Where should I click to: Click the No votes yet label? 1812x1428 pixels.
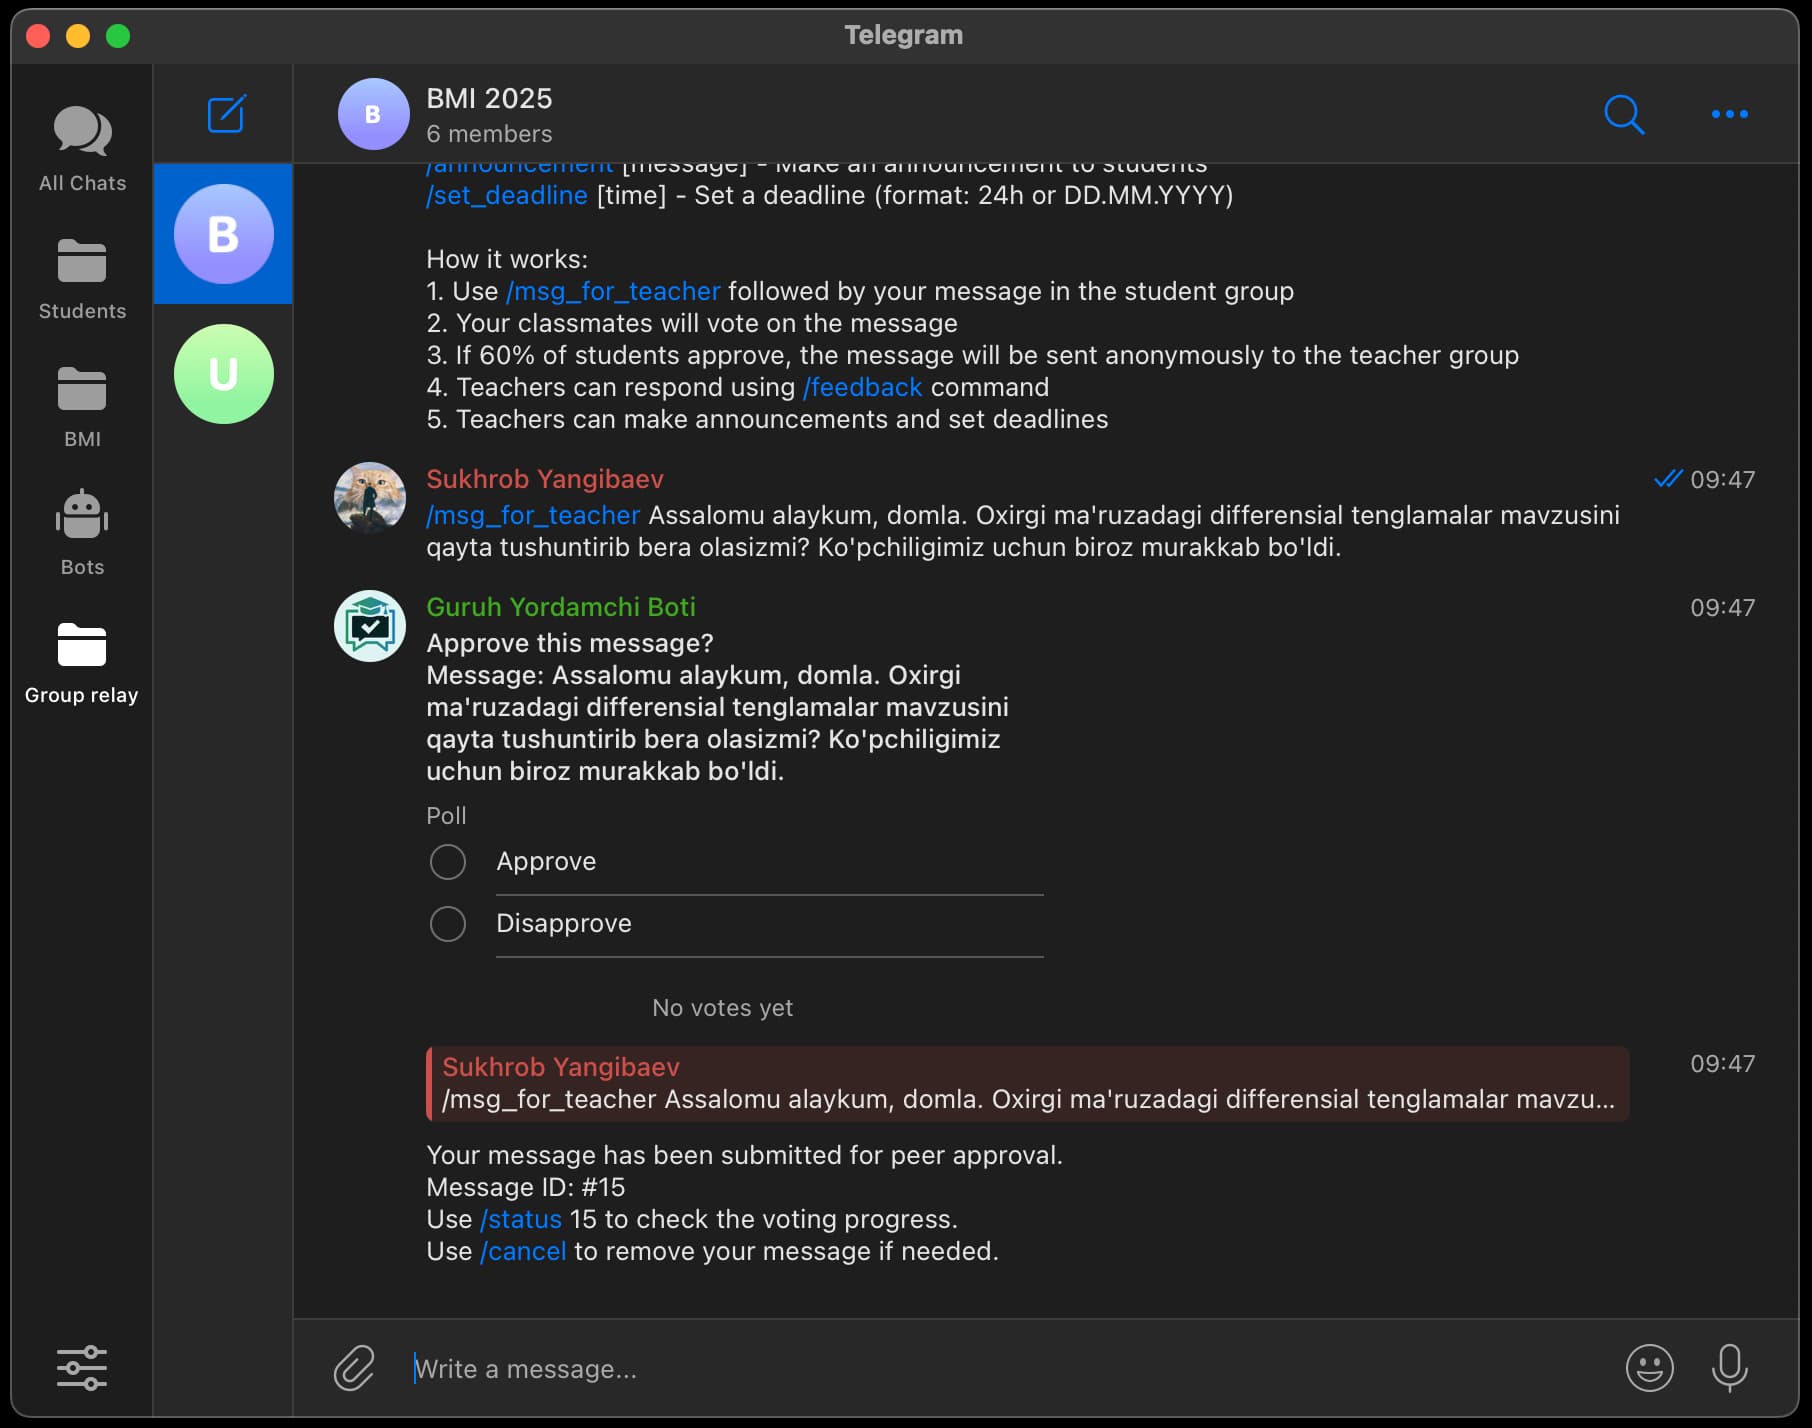point(722,1008)
